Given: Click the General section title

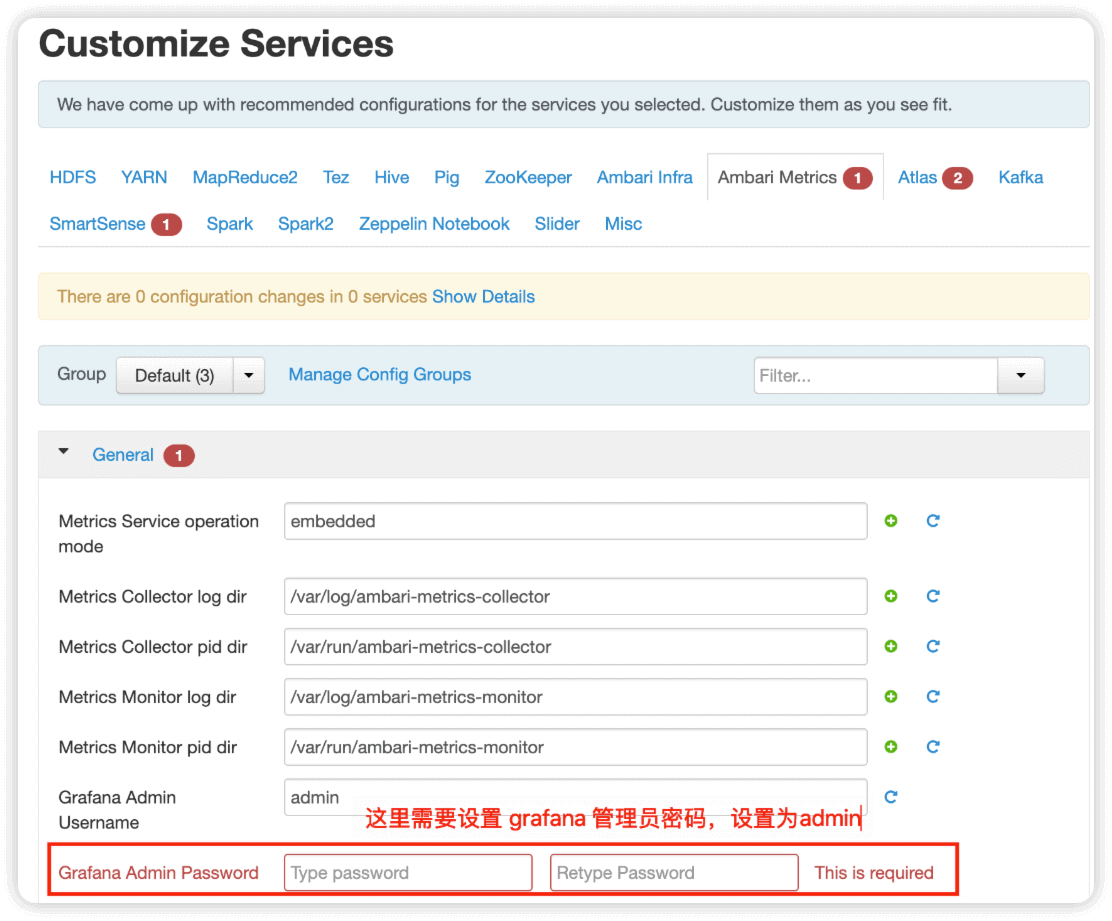Looking at the screenshot, I should 123,455.
